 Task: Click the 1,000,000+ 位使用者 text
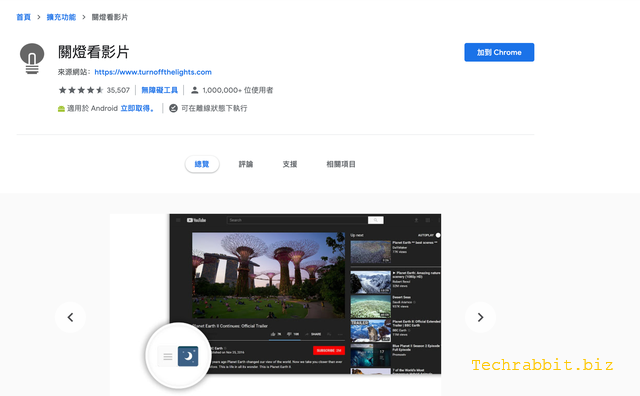238,90
